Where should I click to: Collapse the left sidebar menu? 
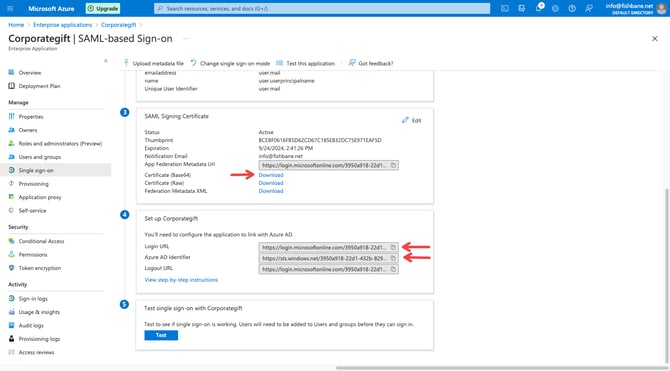106,61
